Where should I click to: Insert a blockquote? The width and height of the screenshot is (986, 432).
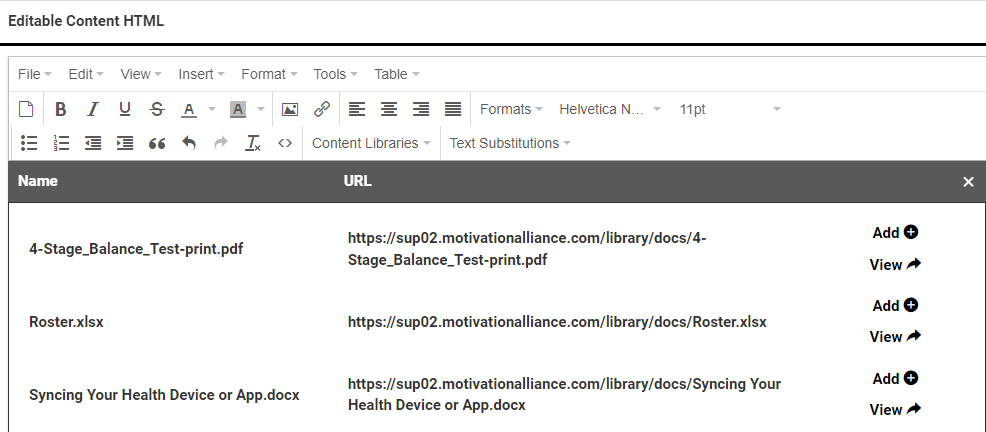point(157,143)
